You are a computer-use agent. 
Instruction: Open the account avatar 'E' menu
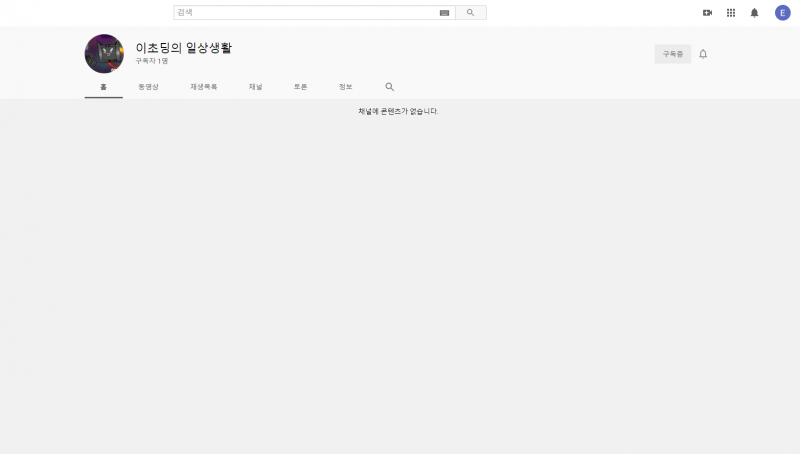point(782,13)
